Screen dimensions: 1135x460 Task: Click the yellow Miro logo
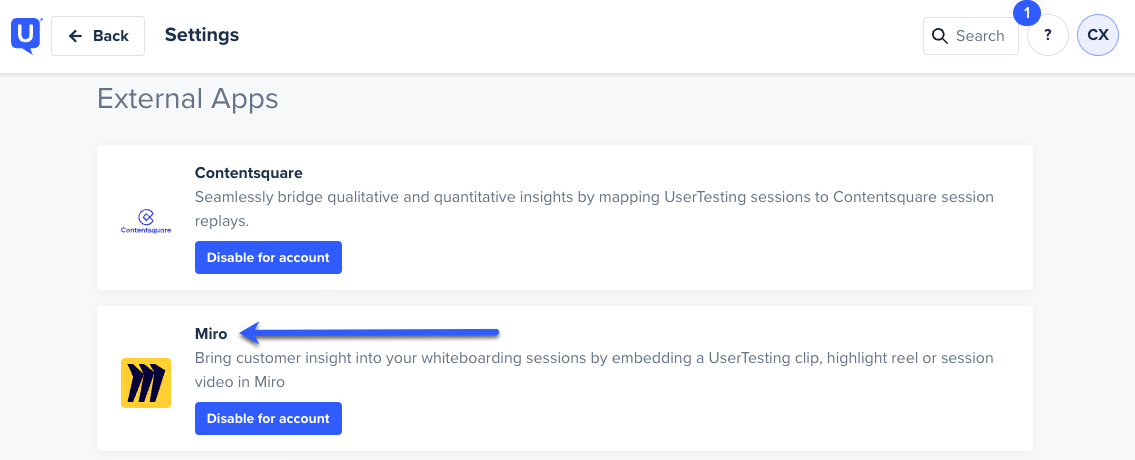145,382
